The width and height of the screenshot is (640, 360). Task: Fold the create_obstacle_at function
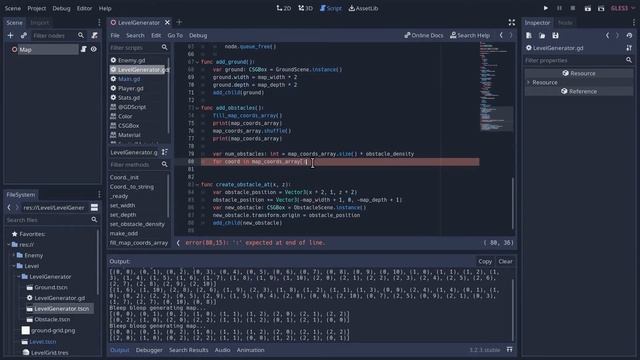click(x=198, y=184)
